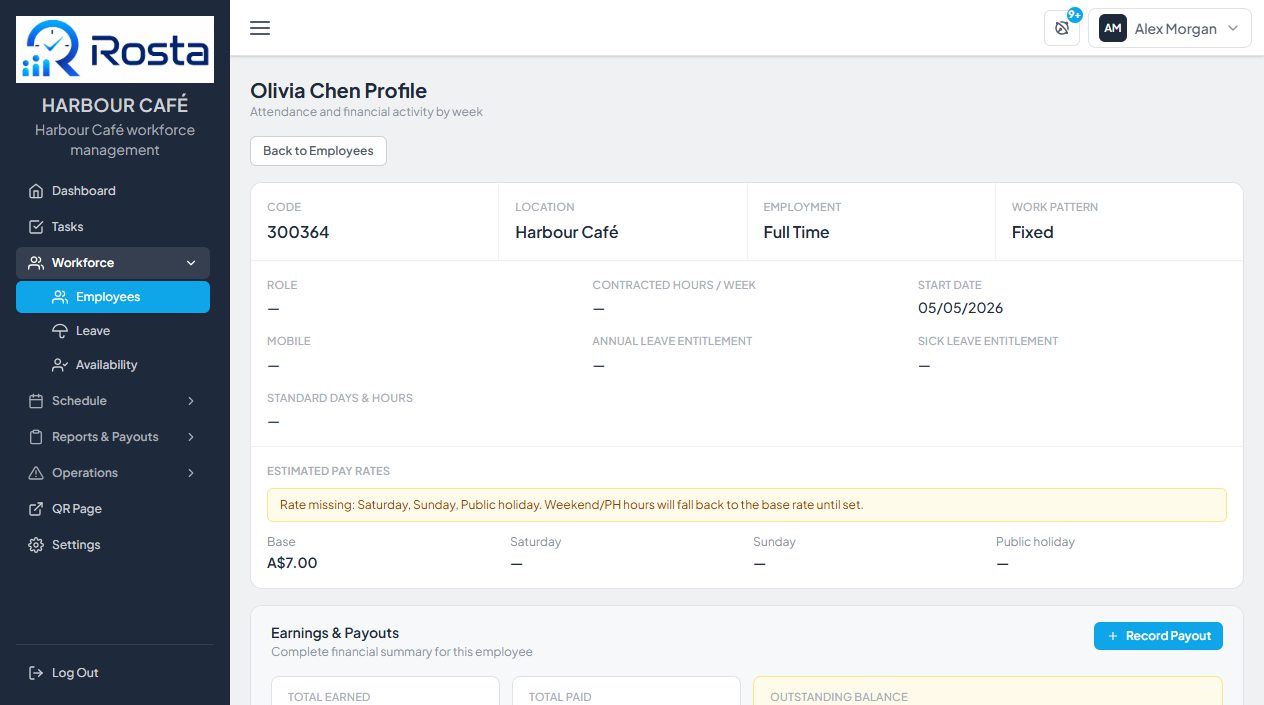The width and height of the screenshot is (1264, 705).
Task: Click the Leave umbrella icon
Action: [60, 331]
